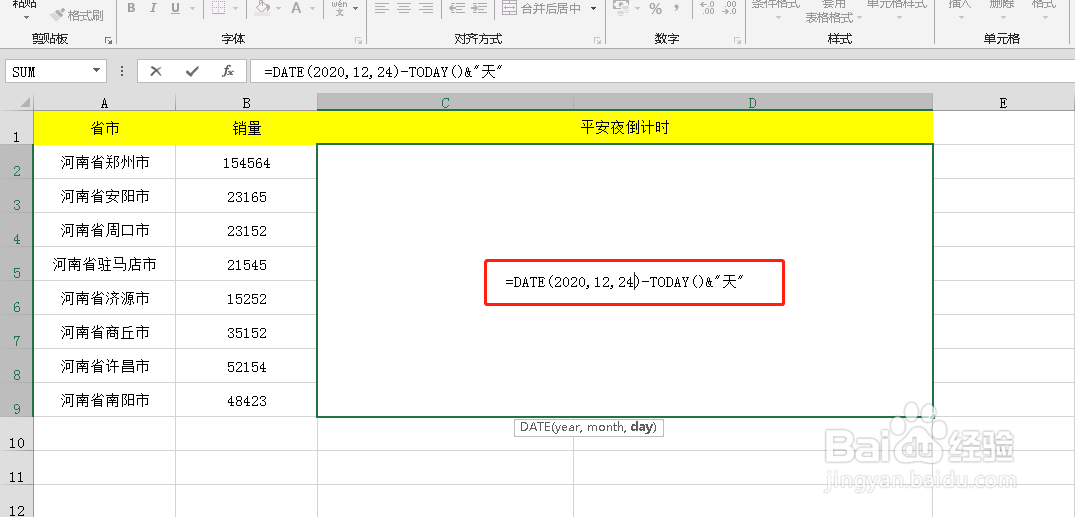This screenshot has width=1075, height=517.
Task: Increase decimal places in number group
Action: click(708, 8)
